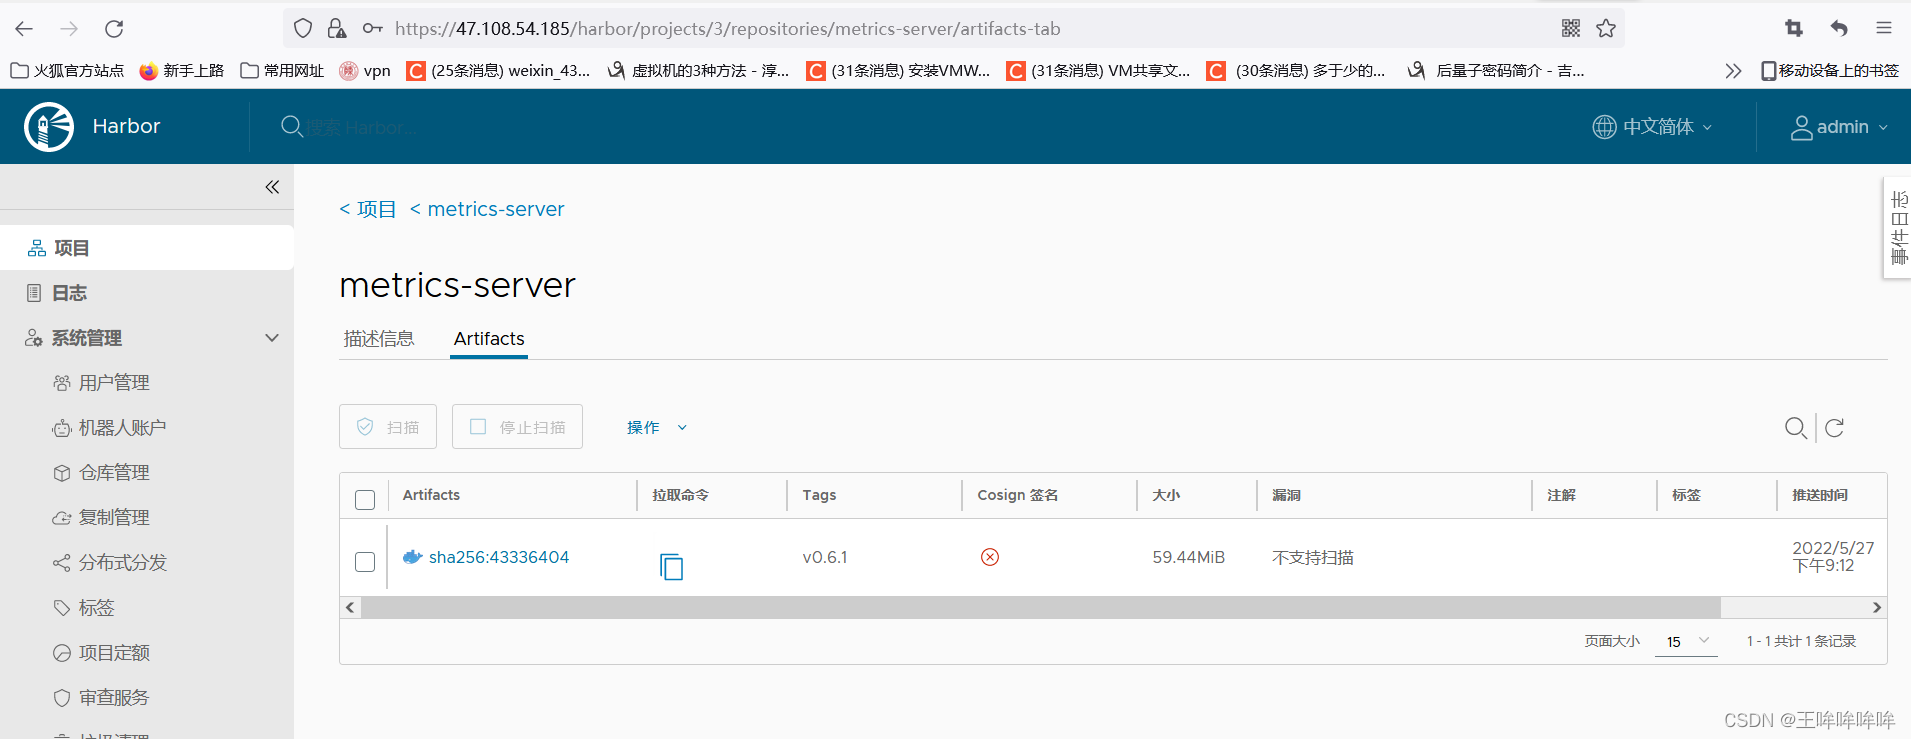Open 火狐官方站点 bookmark
1911x739 pixels.
click(x=67, y=71)
